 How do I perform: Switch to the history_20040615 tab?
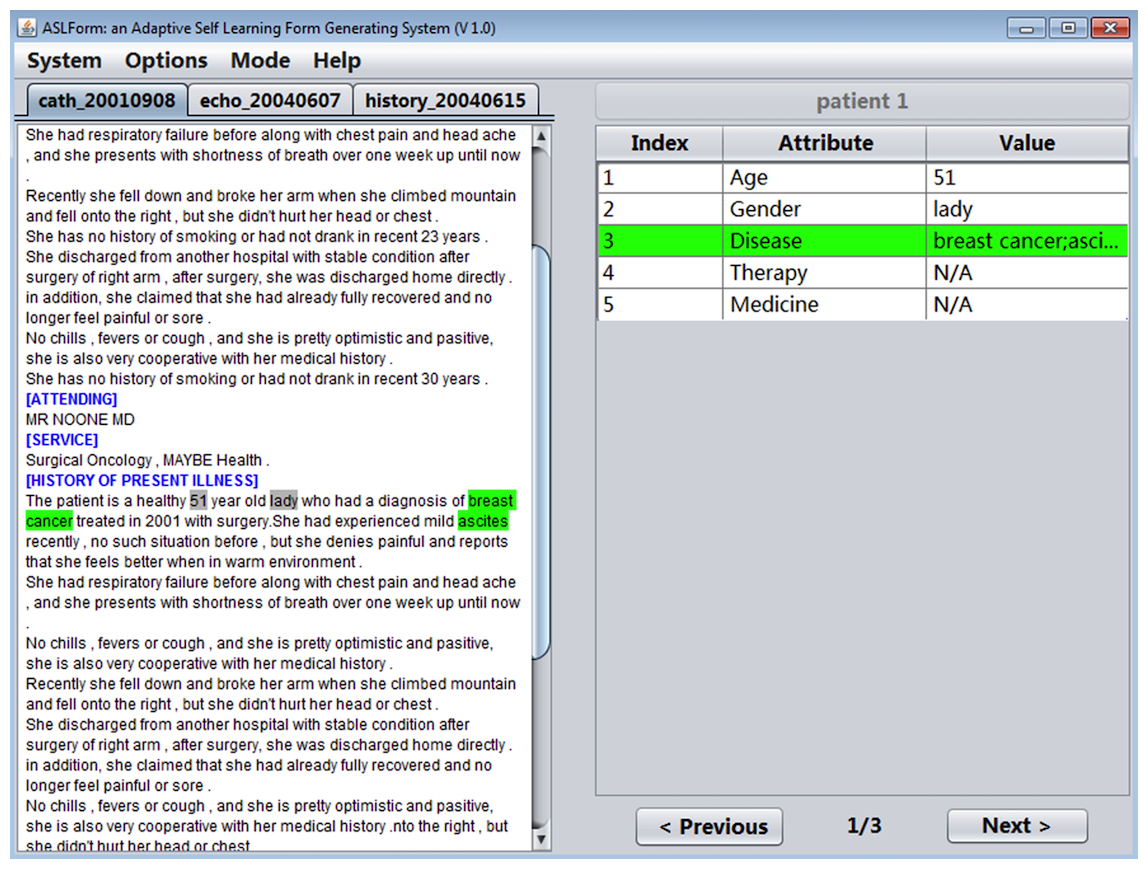pyautogui.click(x=445, y=101)
